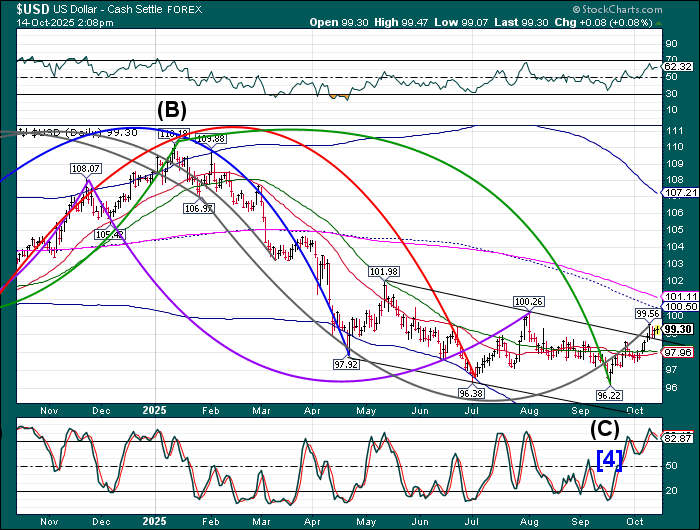The height and width of the screenshot is (530, 700).
Task: Click the 100.26 August peak callout
Action: (528, 301)
